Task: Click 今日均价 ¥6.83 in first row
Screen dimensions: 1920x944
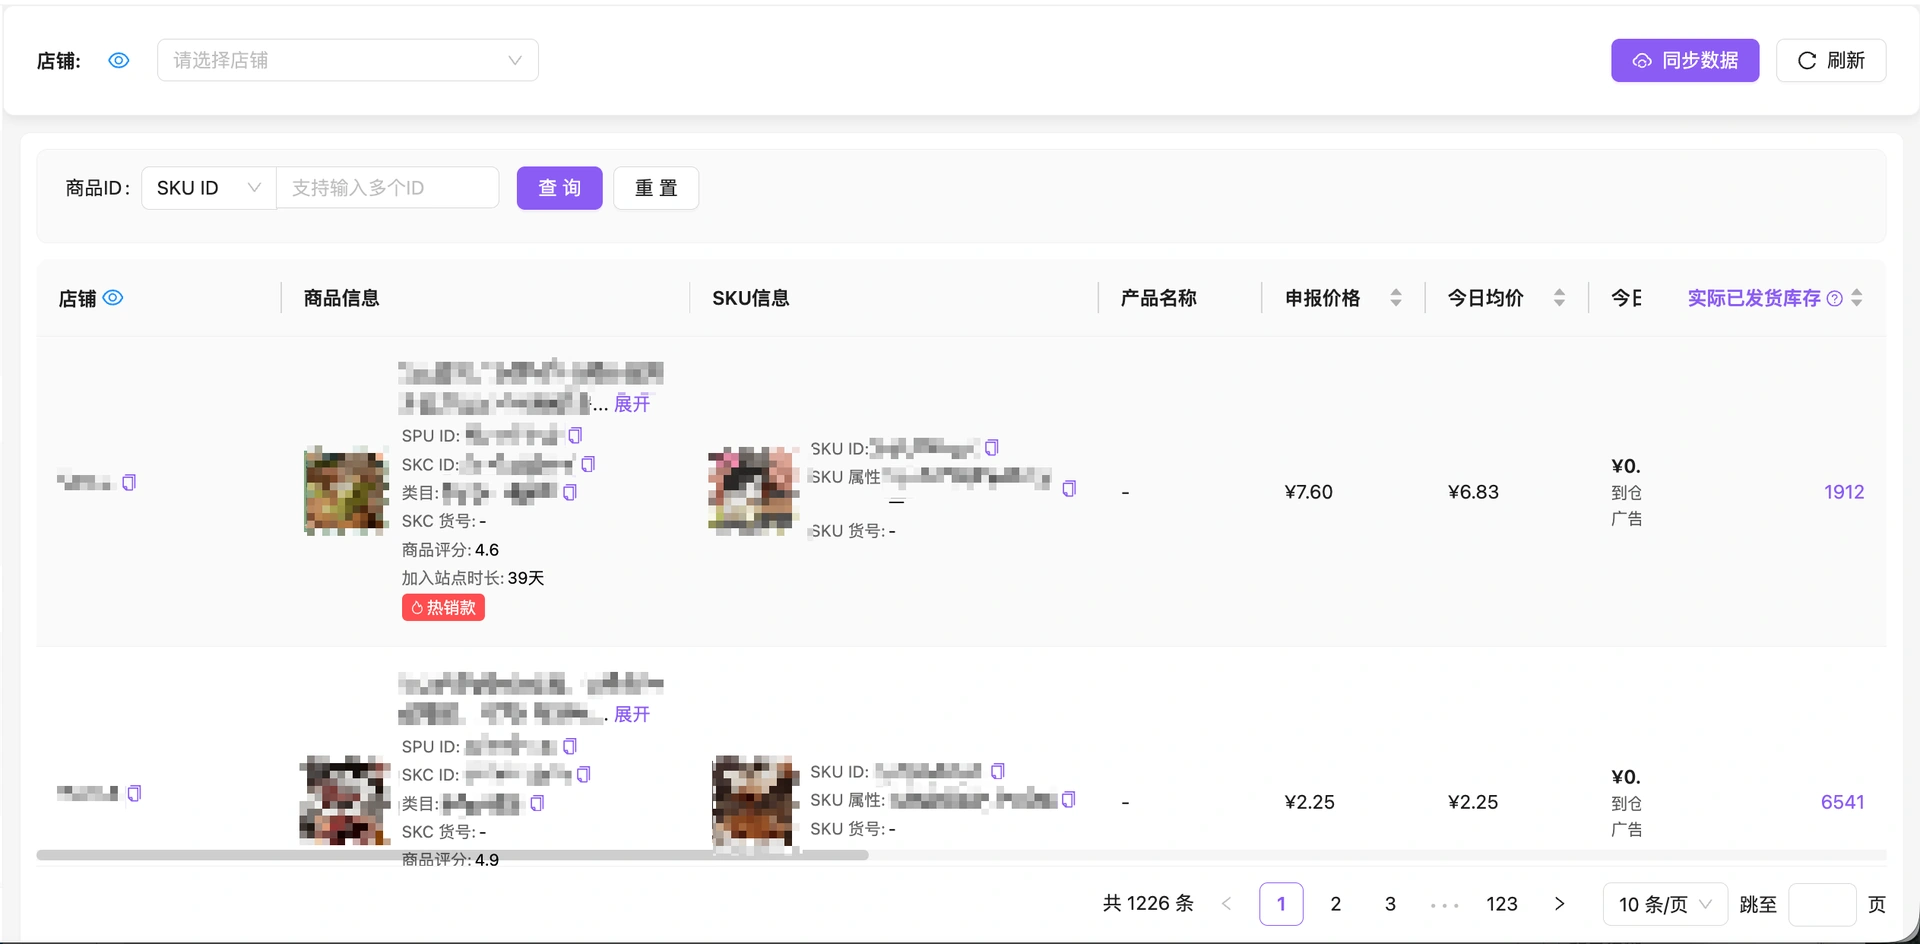Action: tap(1473, 492)
